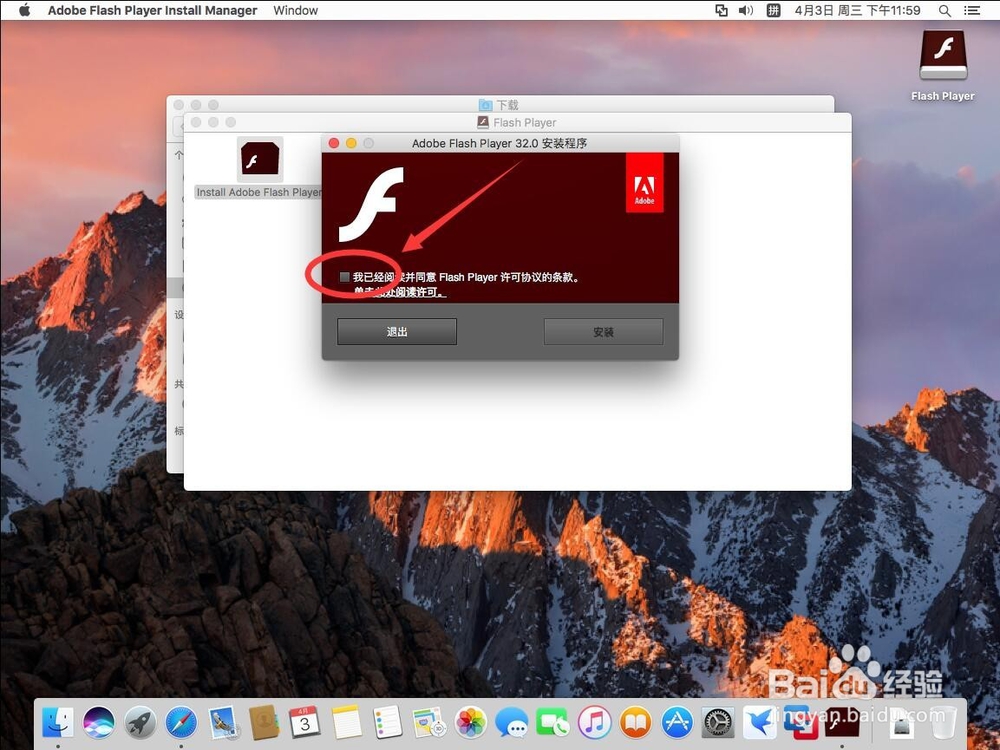Viewport: 1000px width, 750px height.
Task: Close the Adobe Flash Player 32.0 installer window
Action: pos(334,143)
